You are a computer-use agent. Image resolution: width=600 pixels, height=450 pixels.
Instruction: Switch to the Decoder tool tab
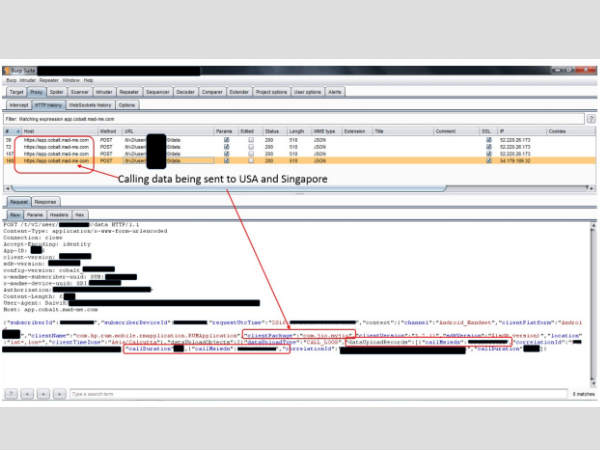(185, 91)
